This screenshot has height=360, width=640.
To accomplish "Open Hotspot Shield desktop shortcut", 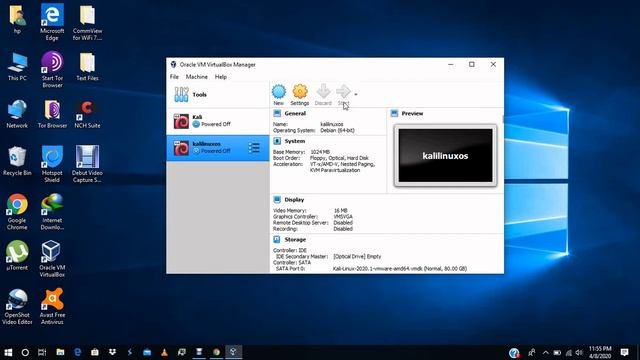I will click(x=52, y=164).
